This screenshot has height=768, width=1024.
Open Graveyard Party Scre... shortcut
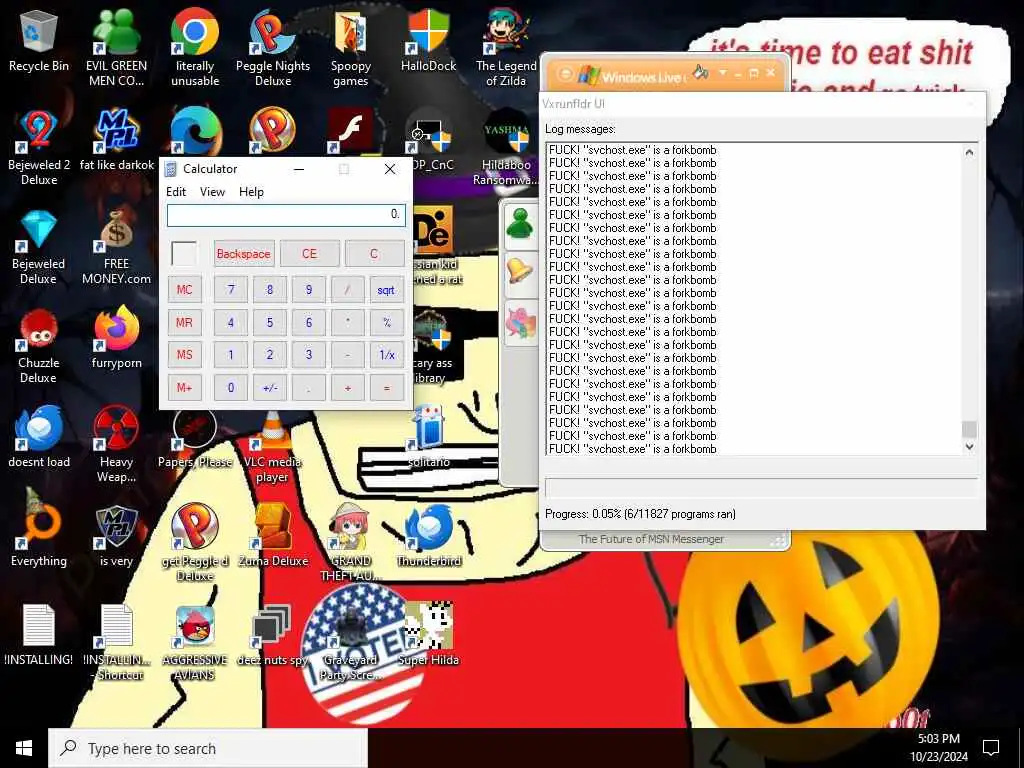click(351, 643)
